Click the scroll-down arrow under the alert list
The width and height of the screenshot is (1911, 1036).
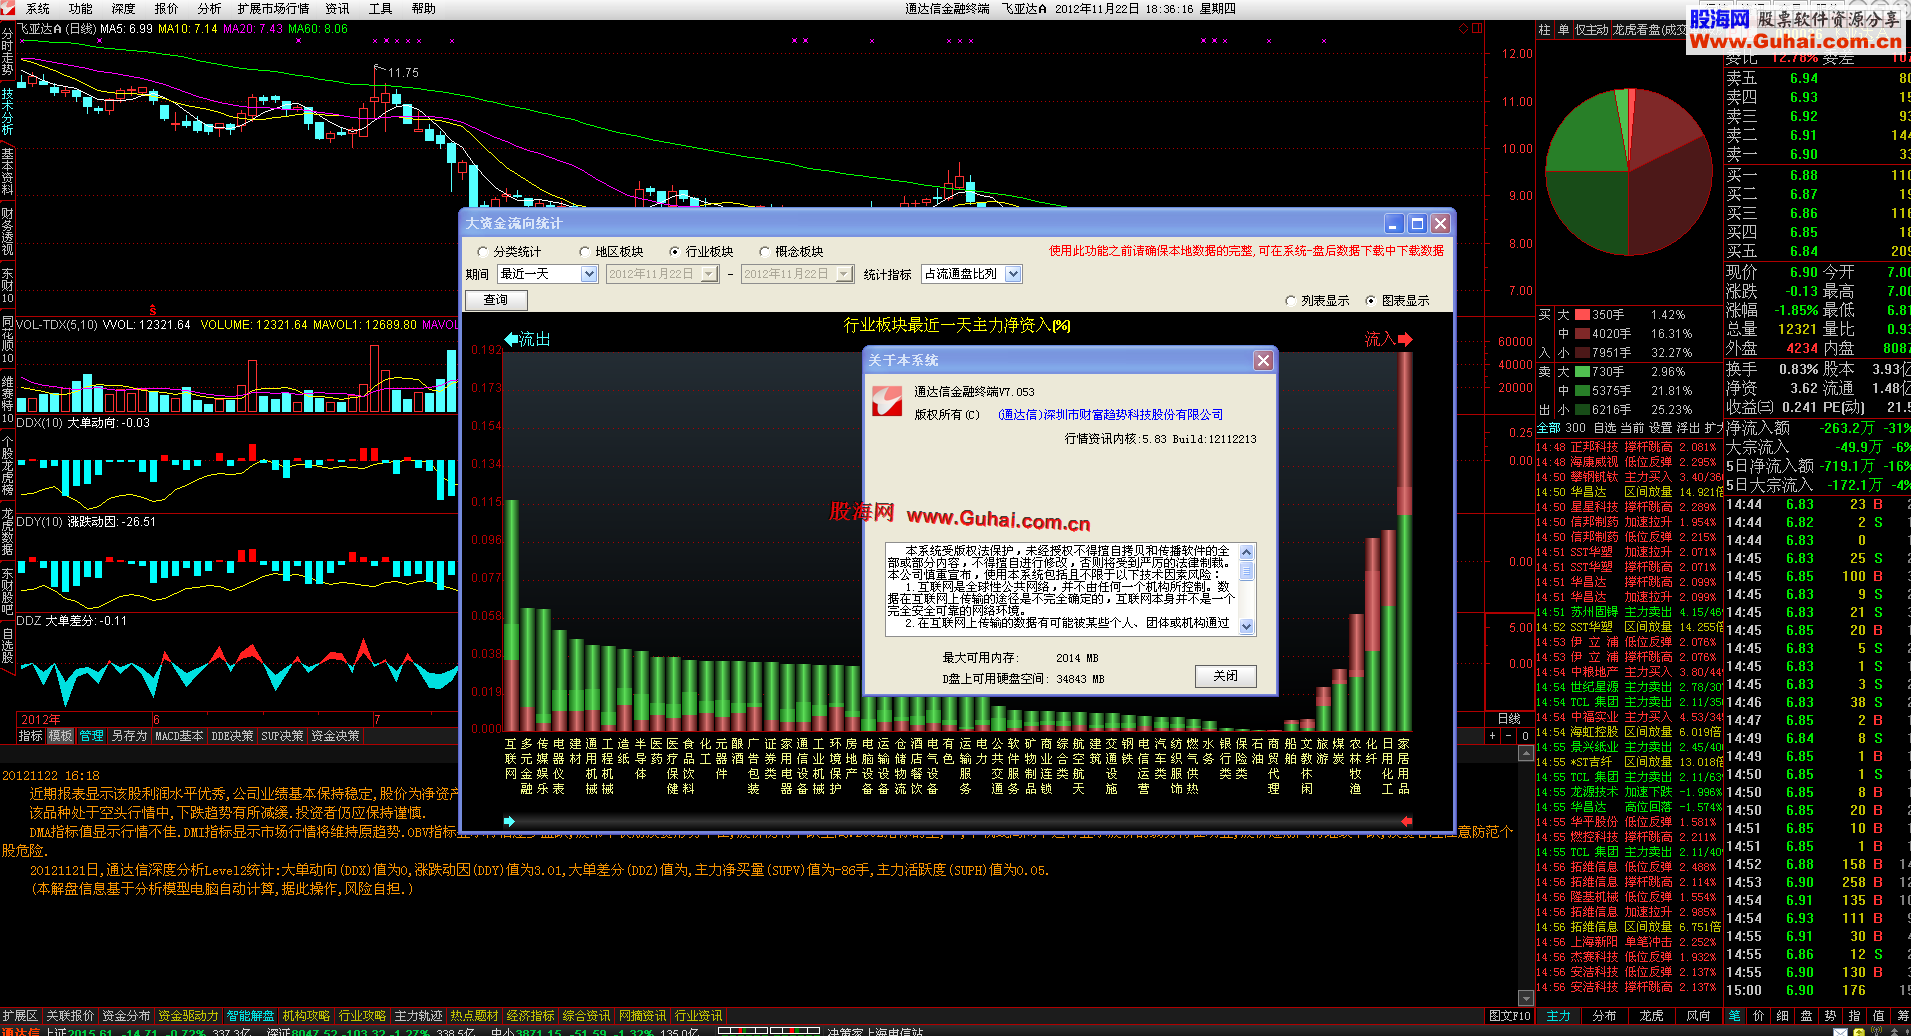[x=1525, y=998]
